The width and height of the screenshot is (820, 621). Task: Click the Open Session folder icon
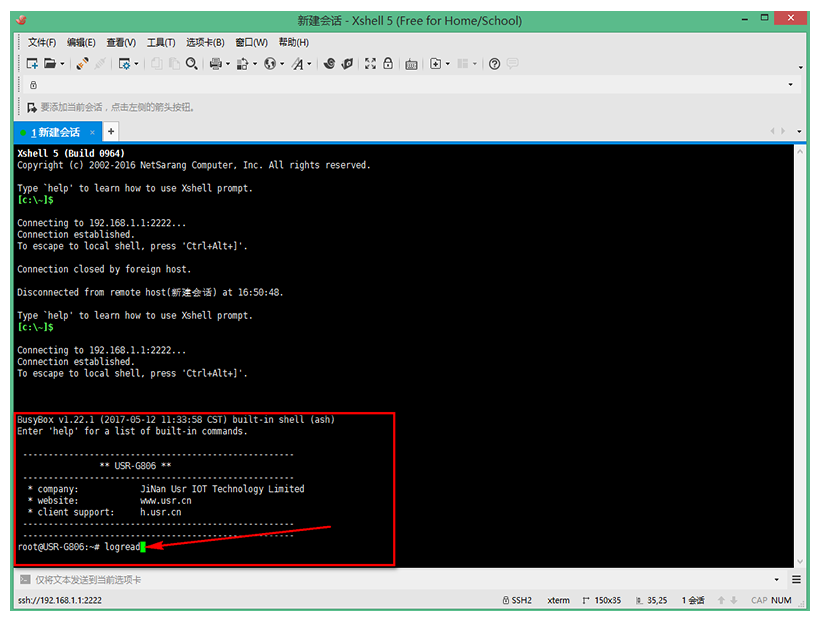click(50, 64)
